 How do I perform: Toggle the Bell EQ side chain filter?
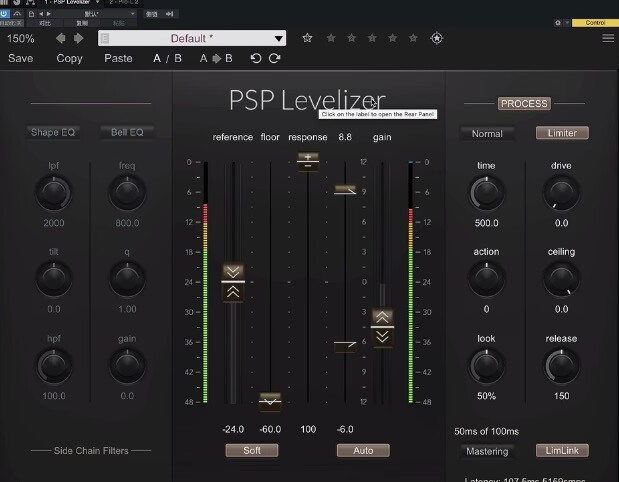click(127, 132)
